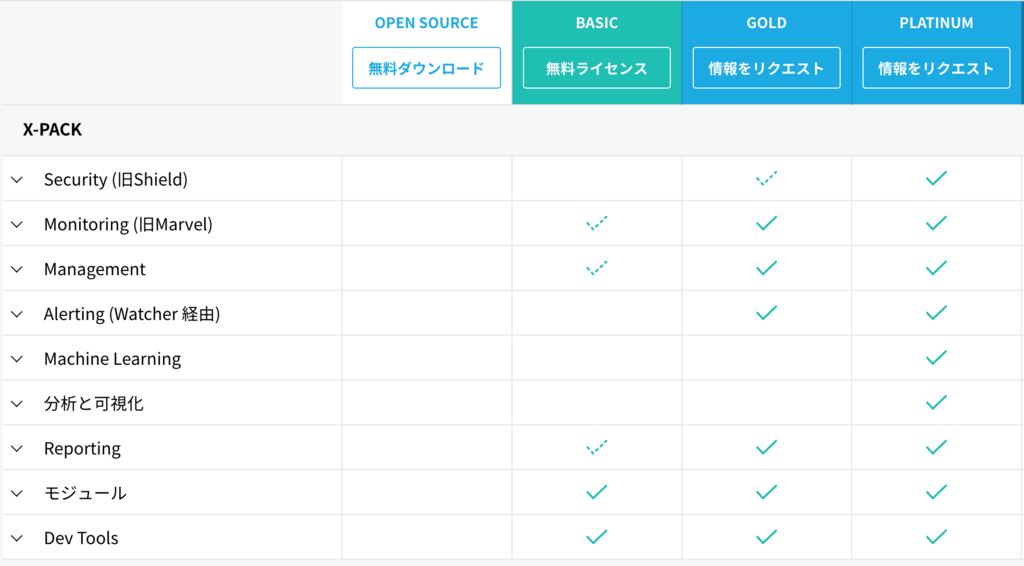Click the Platinum checkmark for Alerting
1024x566 pixels.
click(936, 313)
